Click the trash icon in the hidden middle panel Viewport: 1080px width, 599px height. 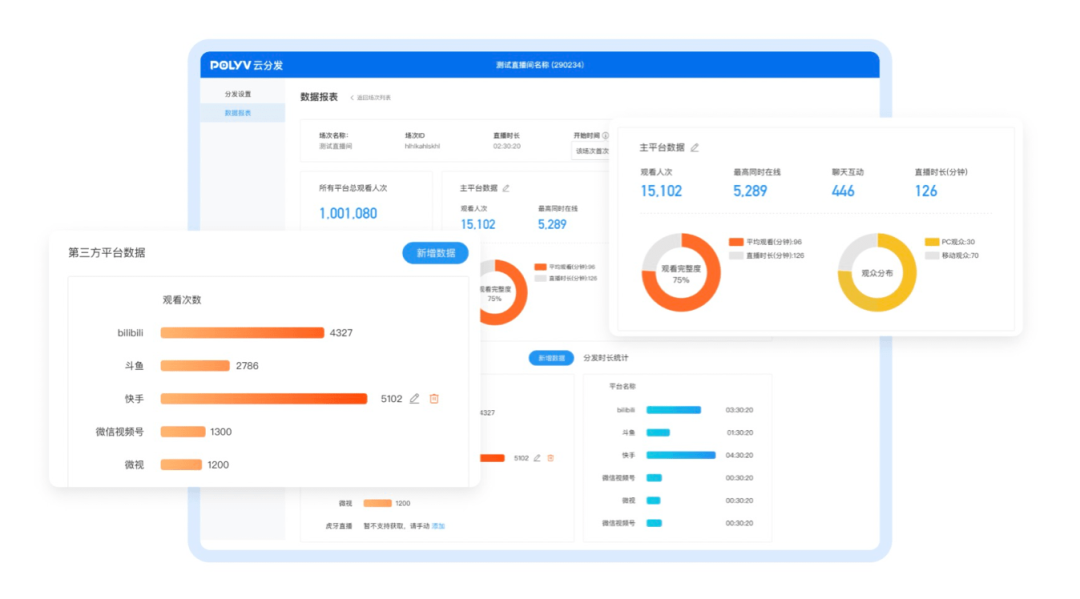click(550, 458)
